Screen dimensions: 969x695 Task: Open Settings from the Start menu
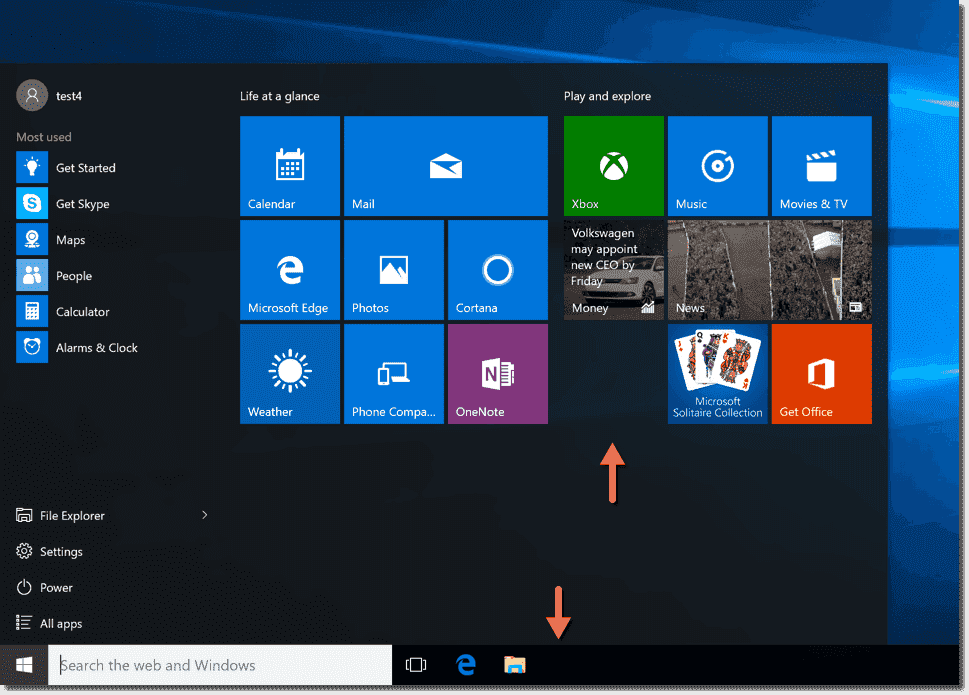60,552
